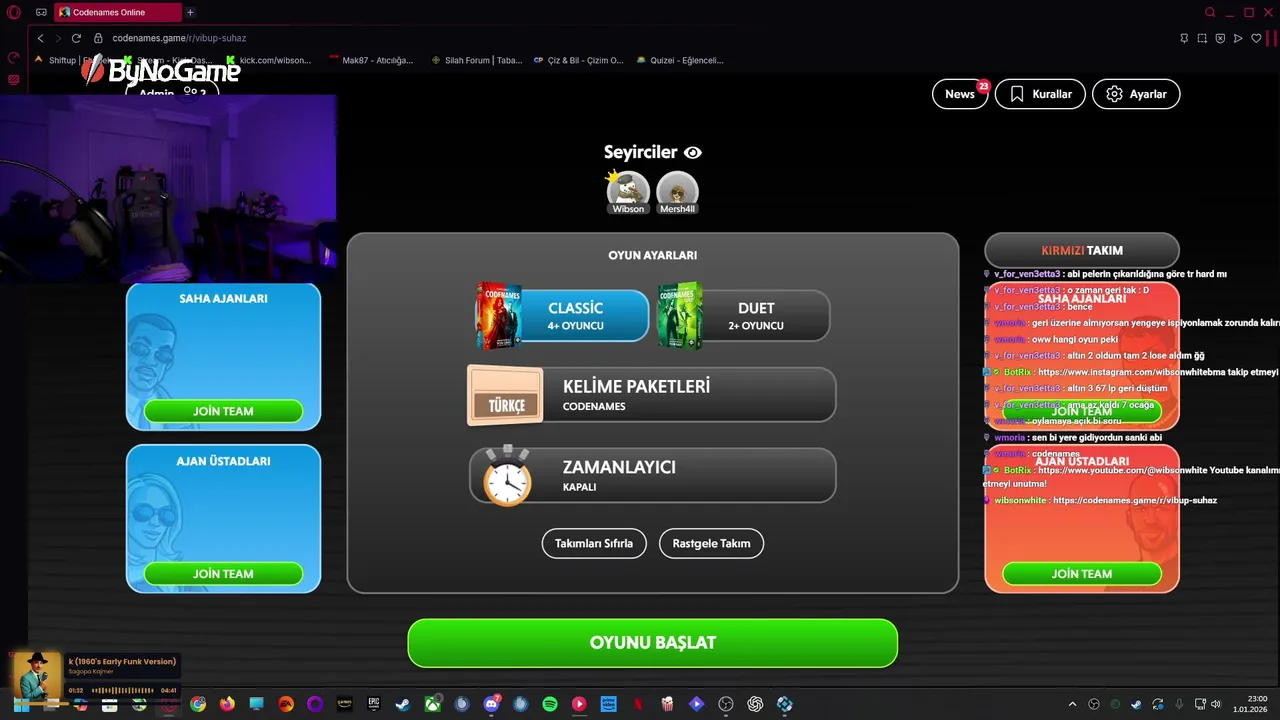The width and height of the screenshot is (1280, 720).
Task: Open the volume control in system tray
Action: click(1216, 704)
